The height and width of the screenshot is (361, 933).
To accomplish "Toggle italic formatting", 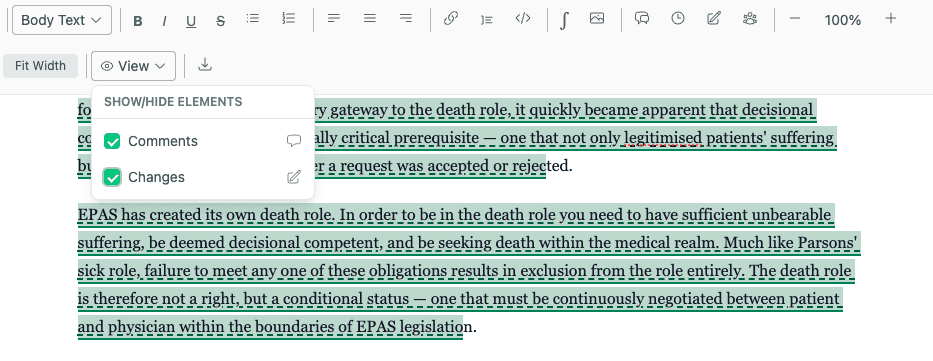I will click(164, 21).
